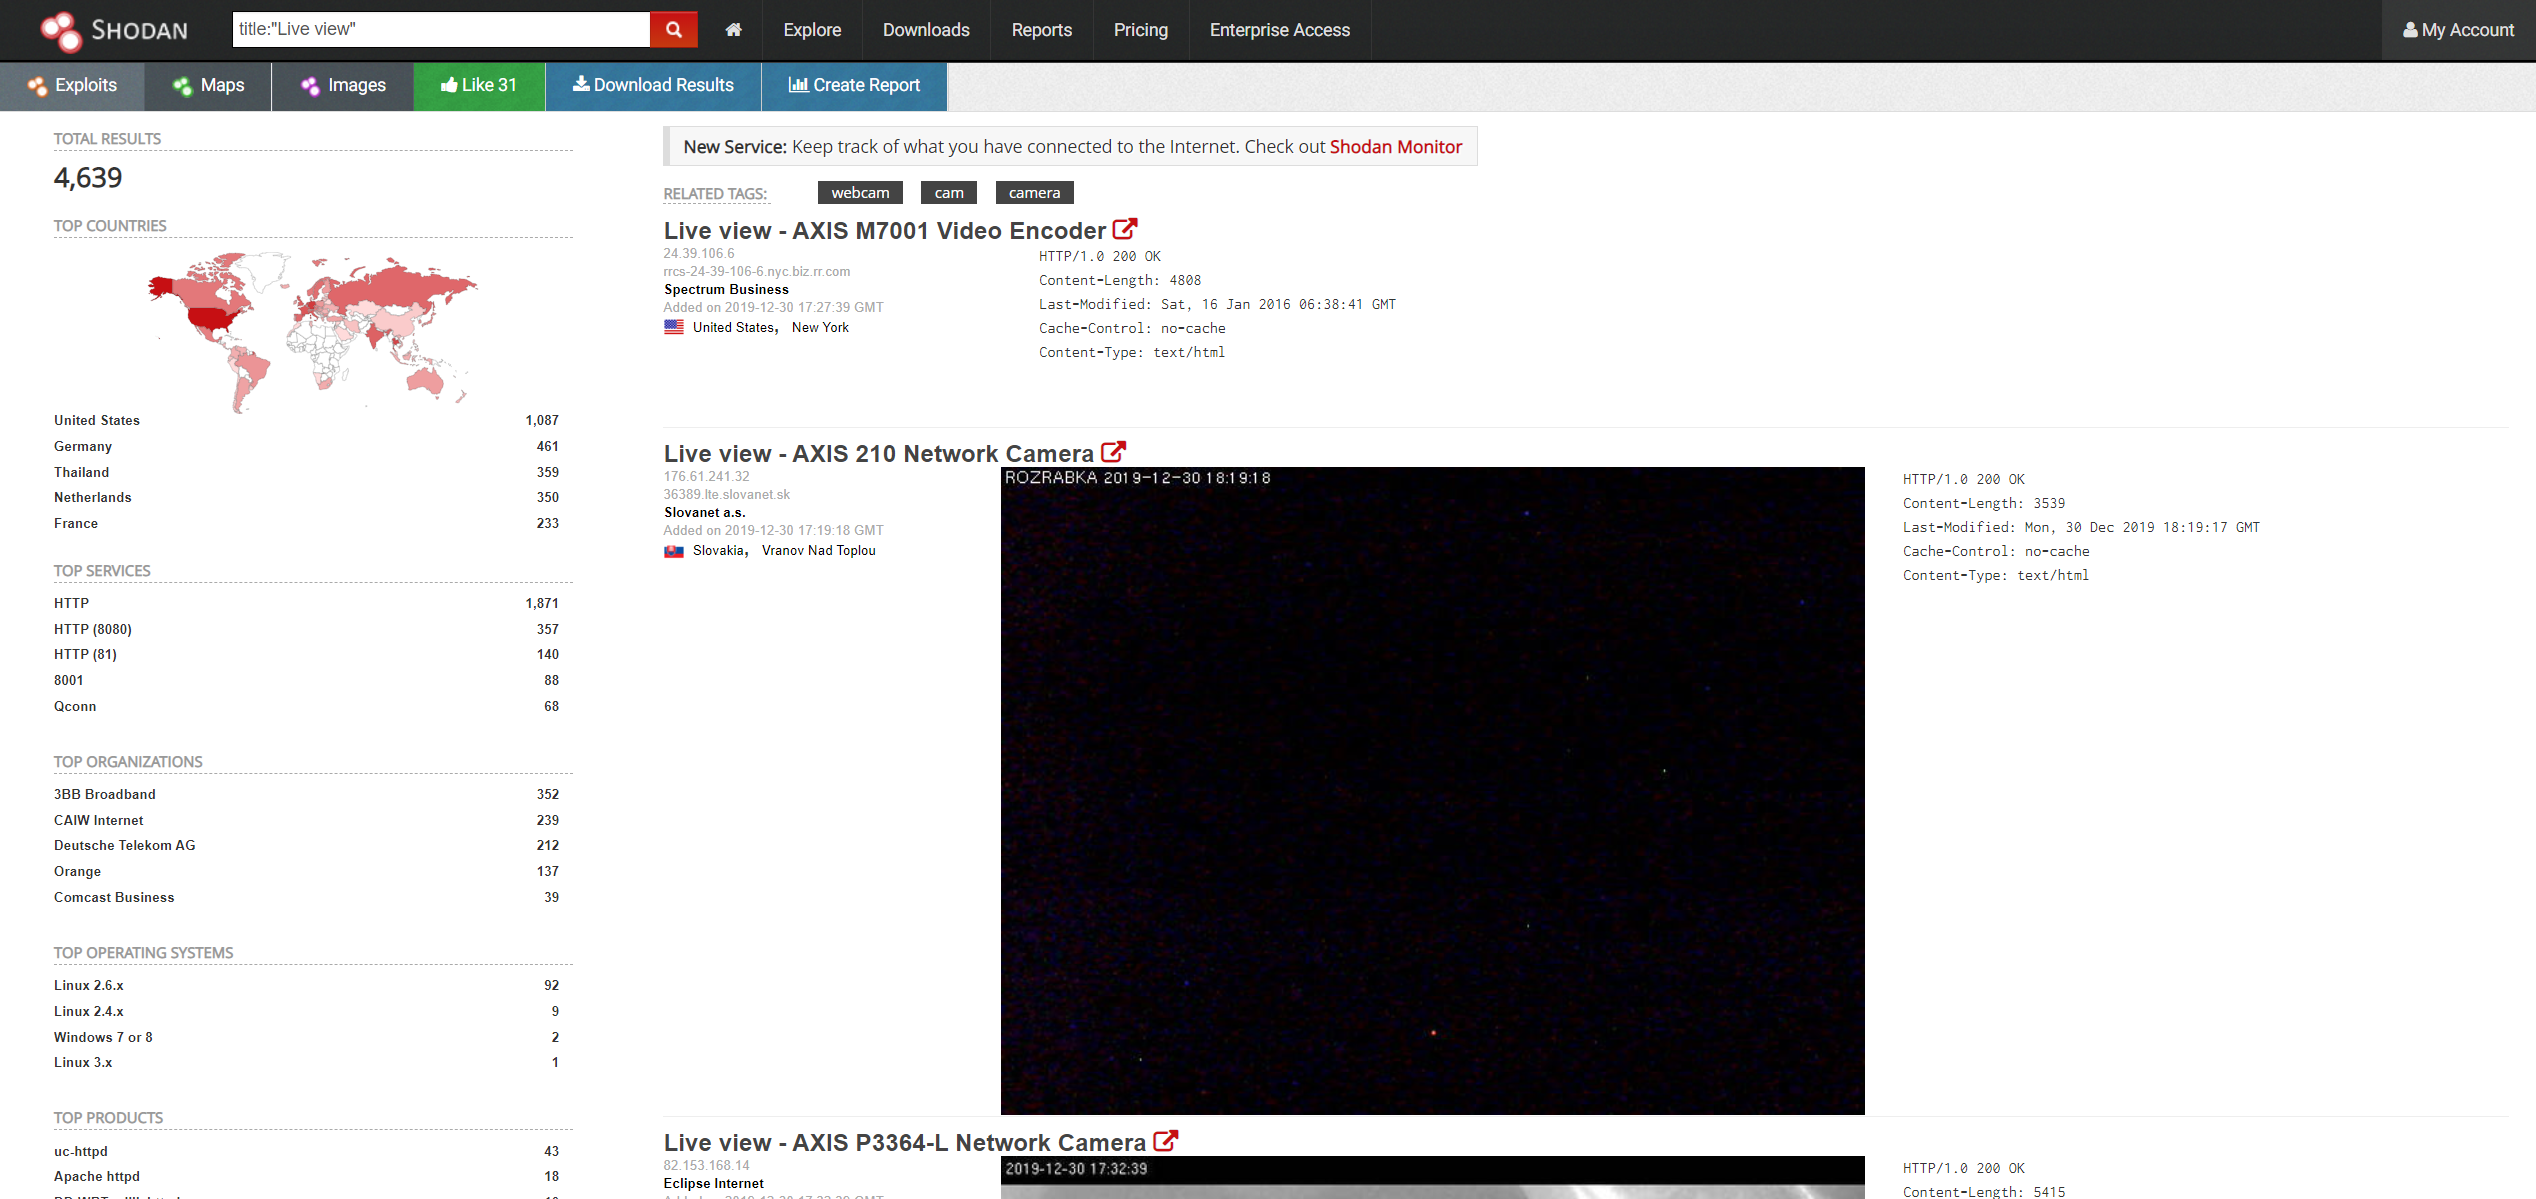Open My Account
Image resolution: width=2536 pixels, height=1199 pixels.
(2458, 30)
